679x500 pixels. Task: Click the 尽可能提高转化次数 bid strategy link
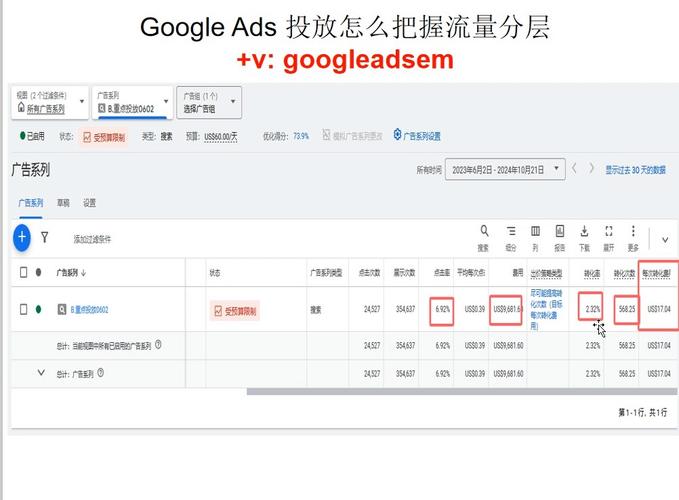point(546,310)
